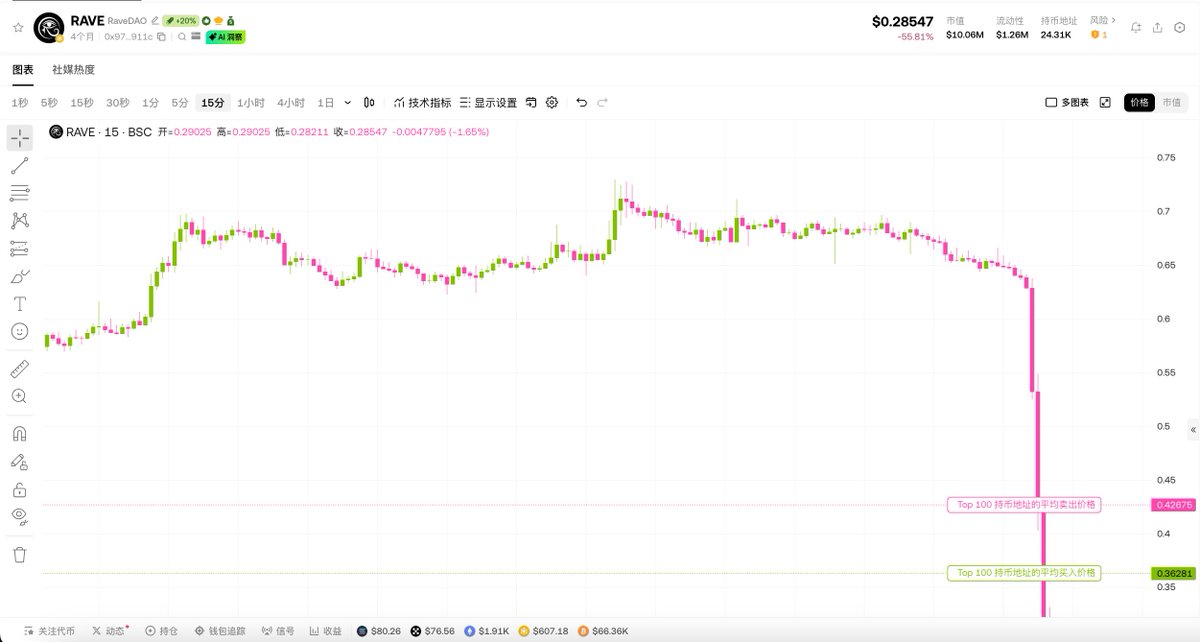The height and width of the screenshot is (642, 1200).
Task: Select the crosshair cursor tool
Action: [20, 138]
